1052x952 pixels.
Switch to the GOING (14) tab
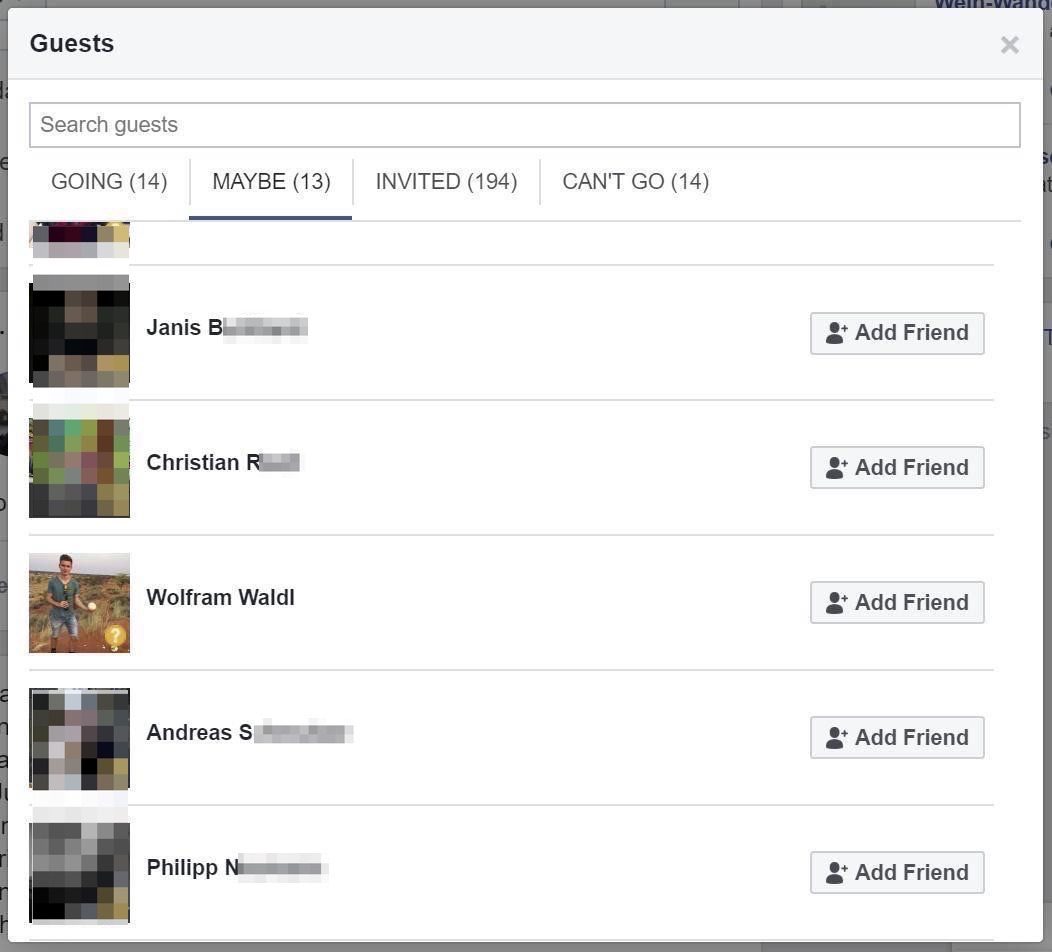(109, 181)
